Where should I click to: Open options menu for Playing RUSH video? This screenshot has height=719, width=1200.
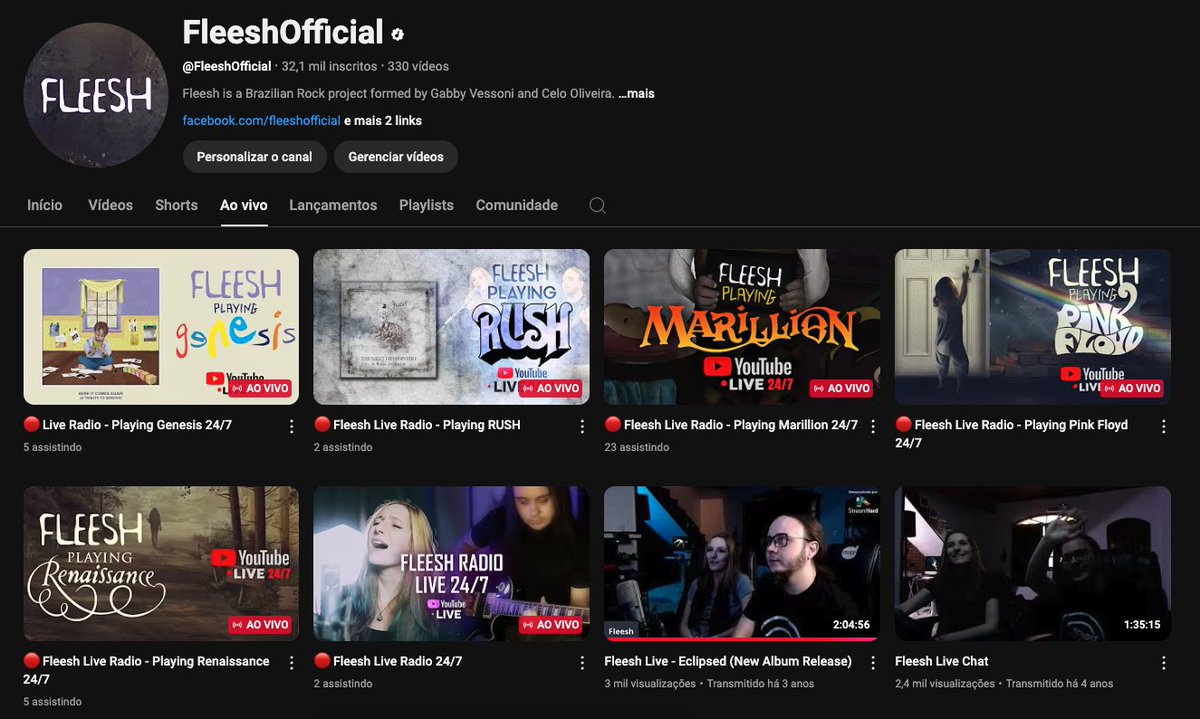(x=582, y=426)
